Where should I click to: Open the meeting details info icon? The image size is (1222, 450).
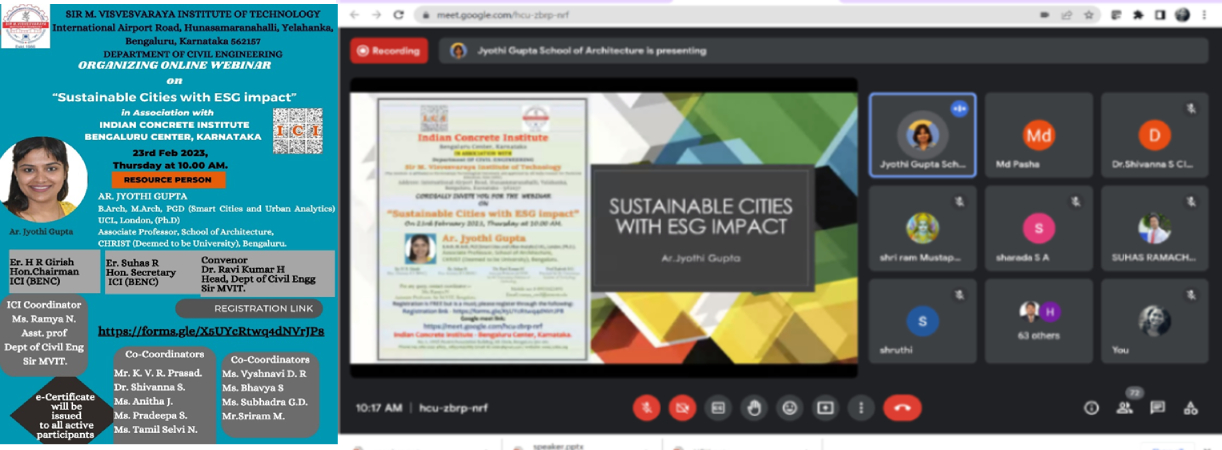point(1092,407)
